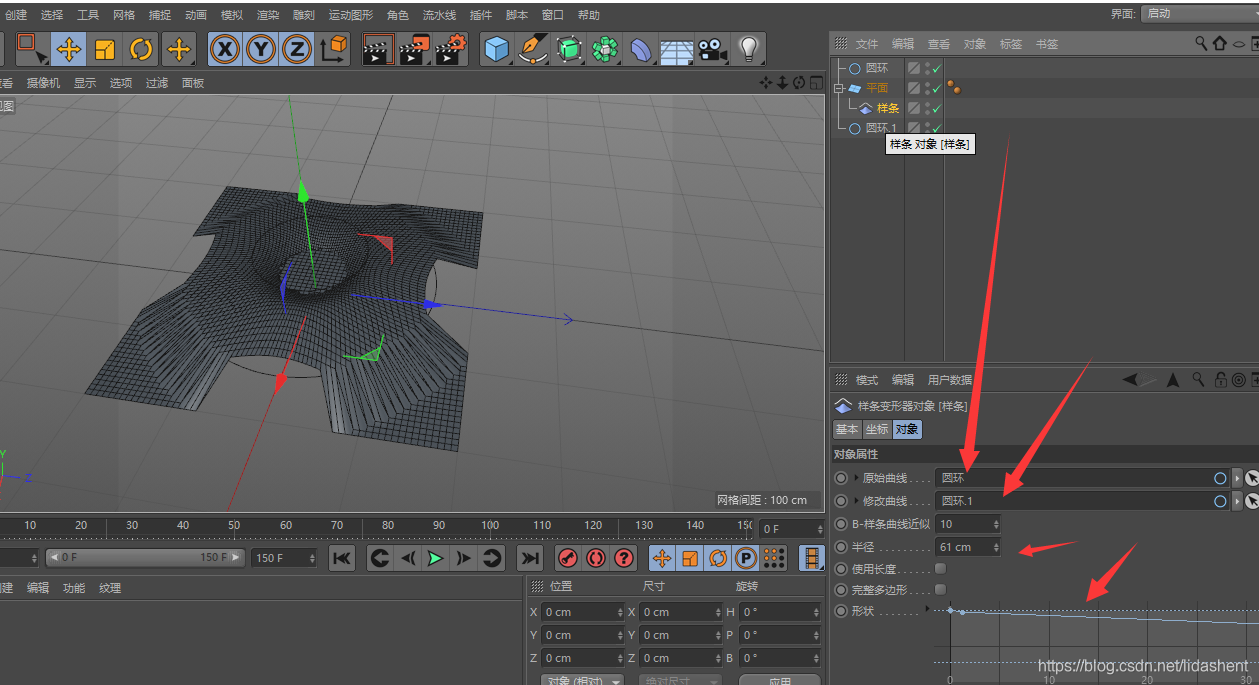Open the Edit Render Settings icon
The image size is (1259, 685).
(x=451, y=49)
